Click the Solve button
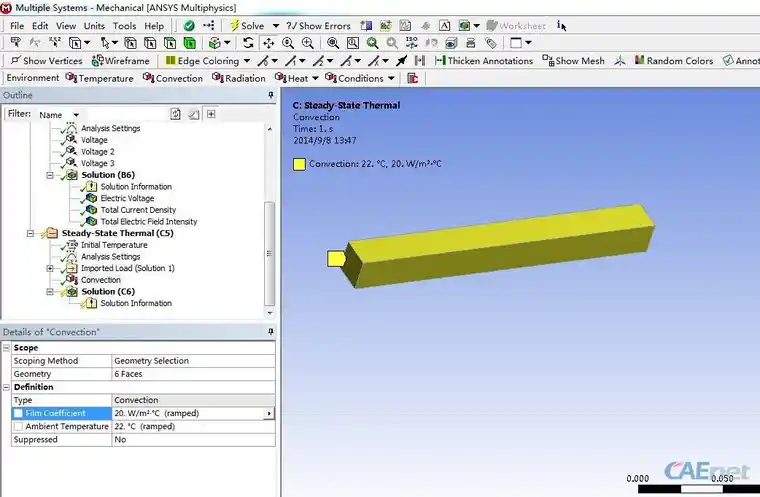 click(247, 26)
